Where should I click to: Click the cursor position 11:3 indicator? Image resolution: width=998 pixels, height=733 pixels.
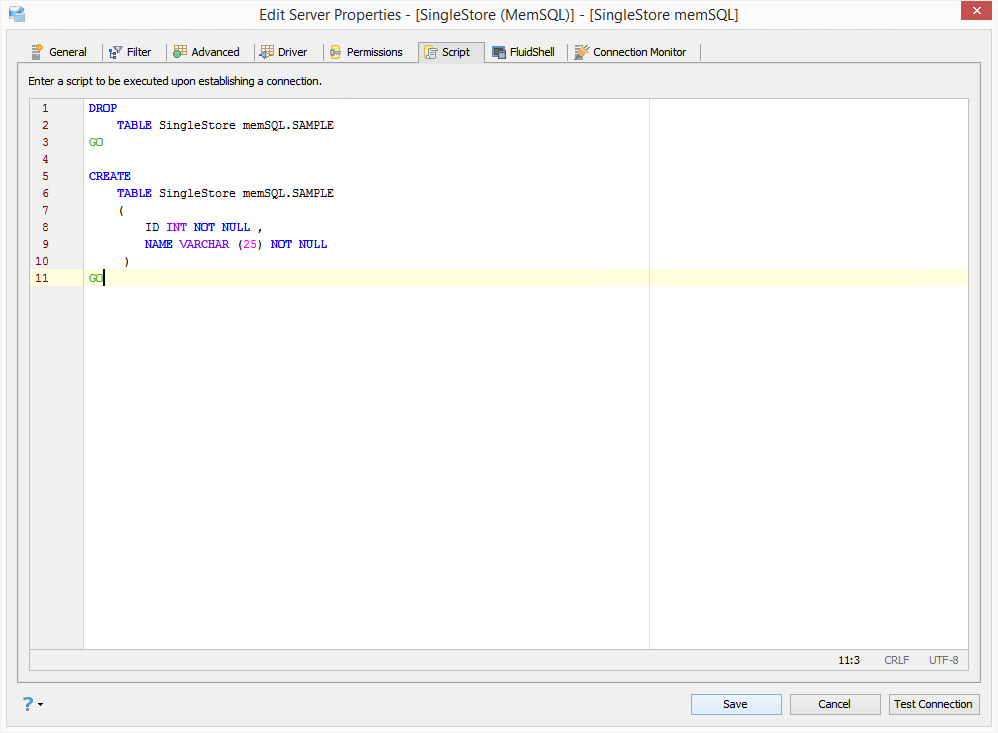(849, 660)
